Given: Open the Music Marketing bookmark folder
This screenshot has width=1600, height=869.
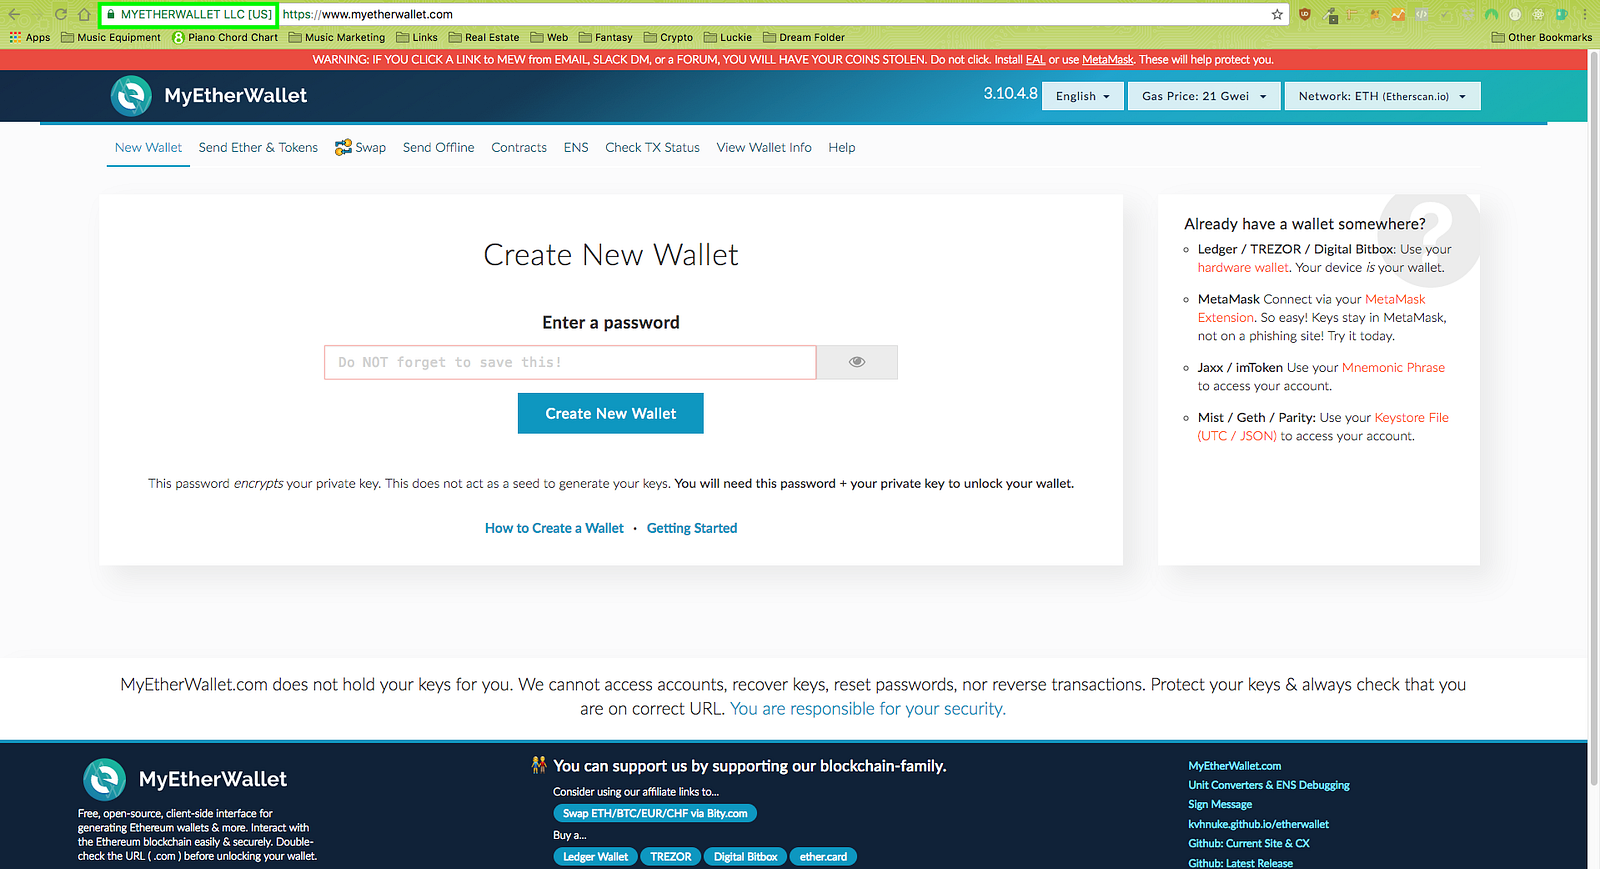Looking at the screenshot, I should point(337,38).
